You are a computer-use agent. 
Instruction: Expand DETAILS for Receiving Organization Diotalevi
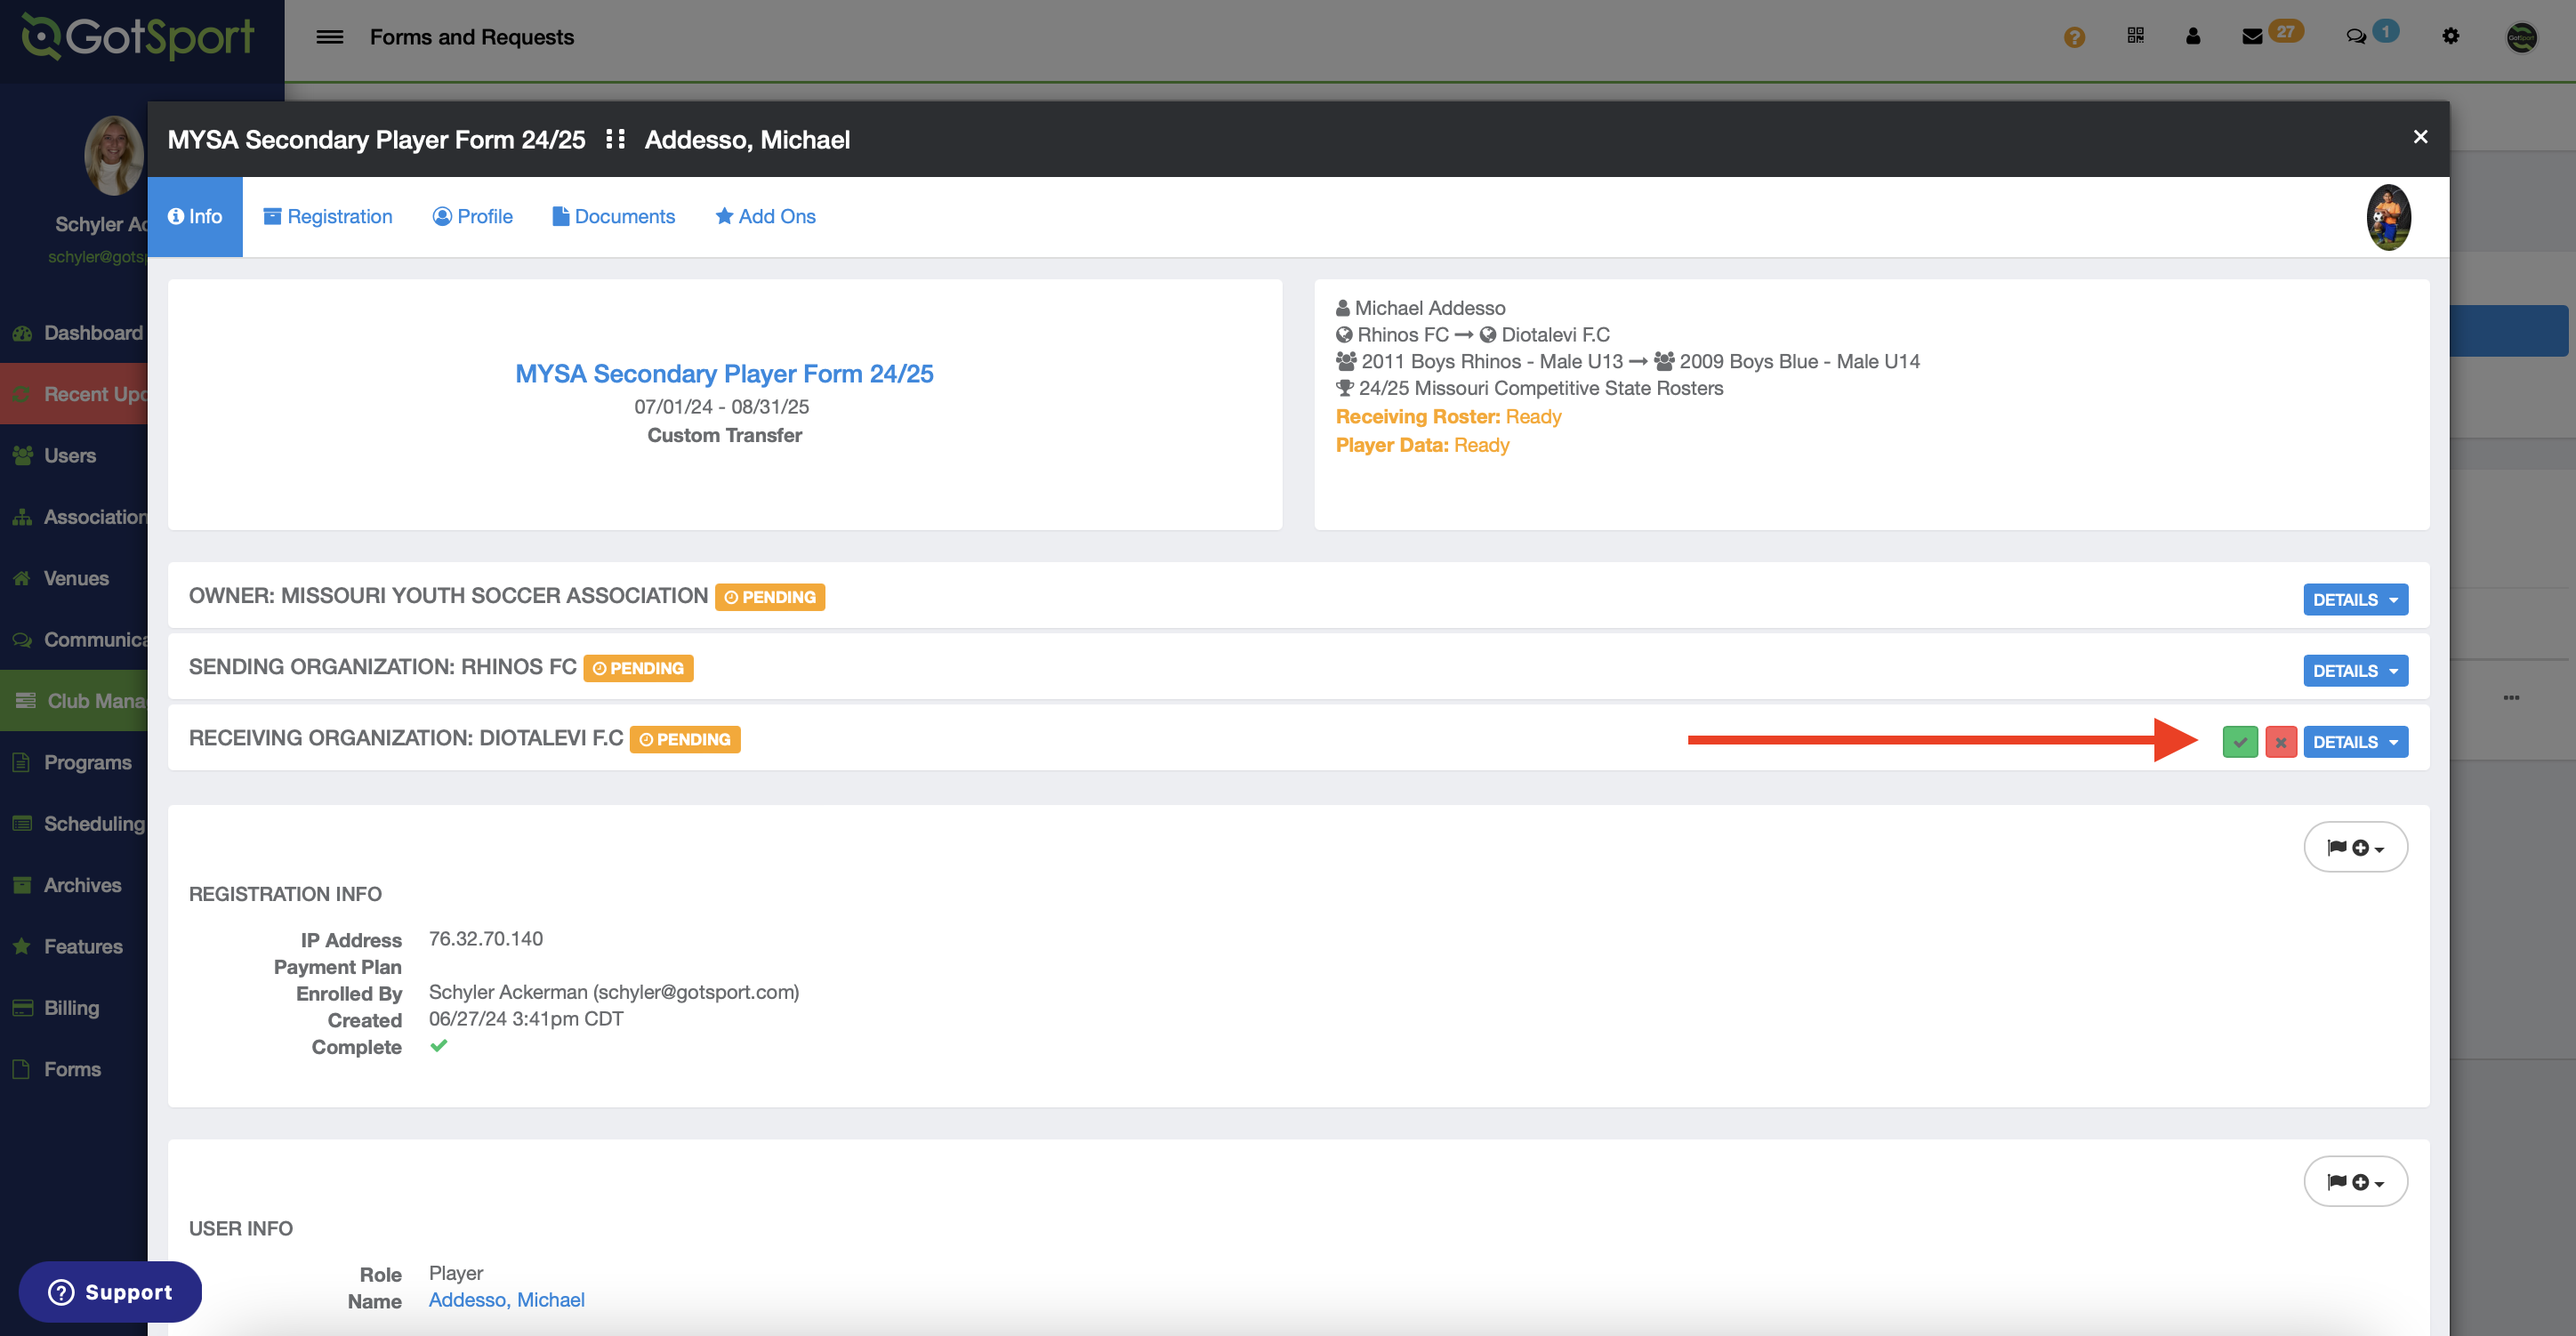tap(2355, 742)
